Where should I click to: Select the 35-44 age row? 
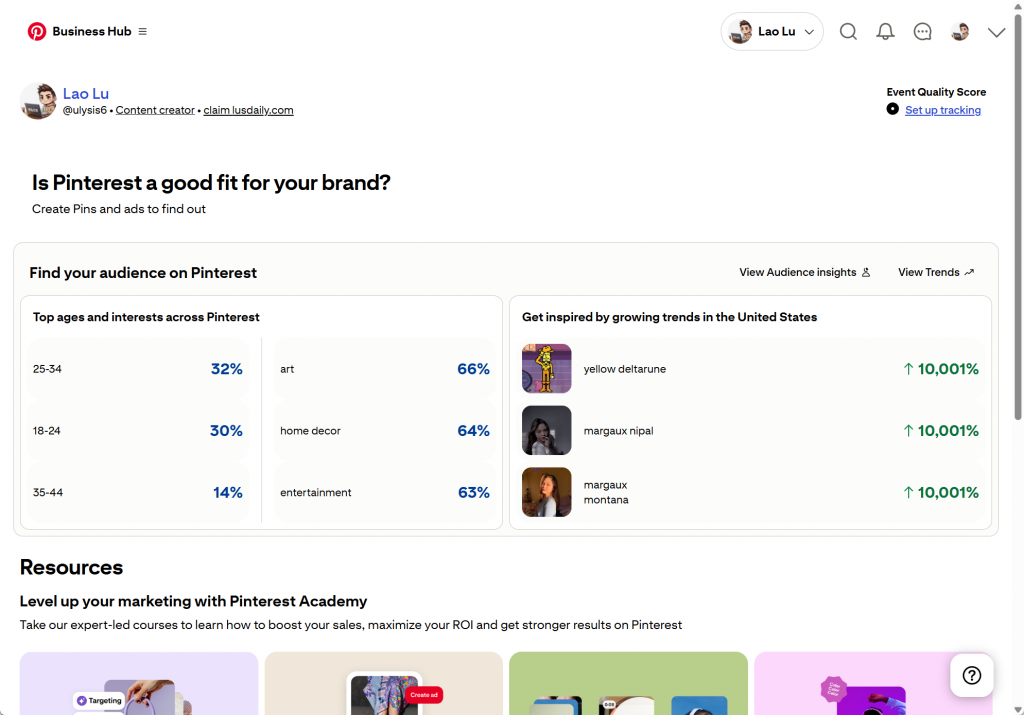138,492
